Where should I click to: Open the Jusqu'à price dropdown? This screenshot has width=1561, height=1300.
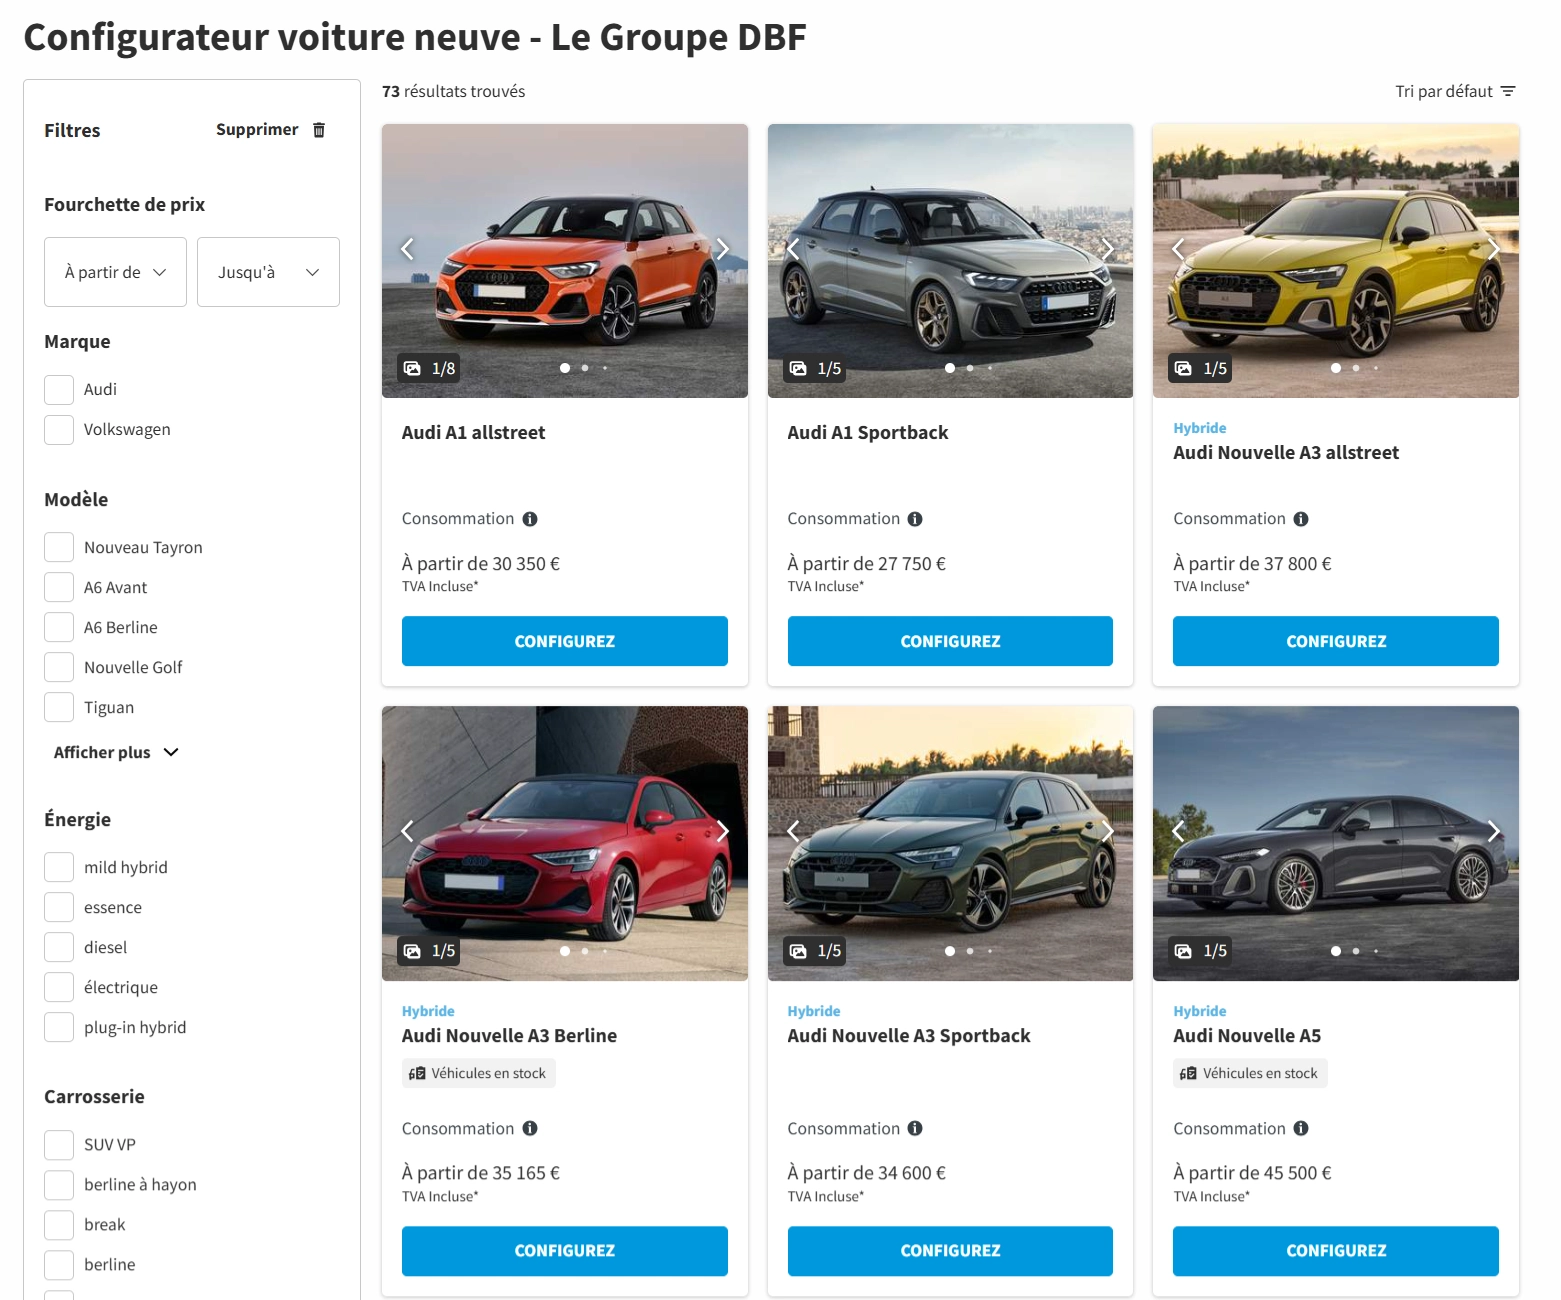(268, 272)
